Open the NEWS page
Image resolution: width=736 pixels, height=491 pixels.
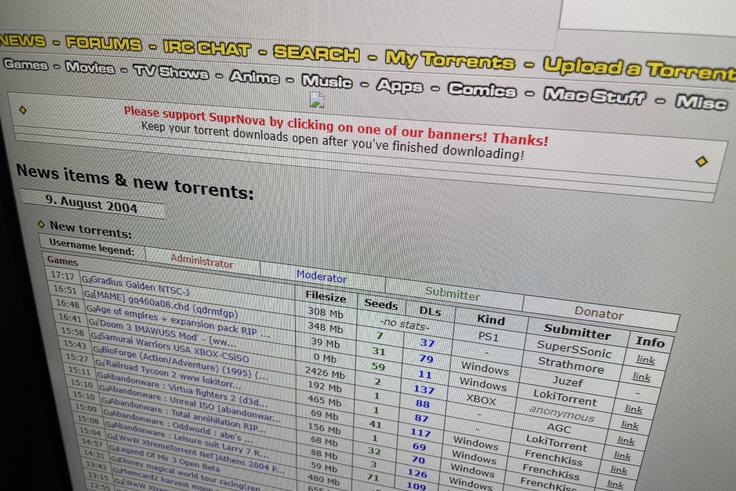[23, 40]
